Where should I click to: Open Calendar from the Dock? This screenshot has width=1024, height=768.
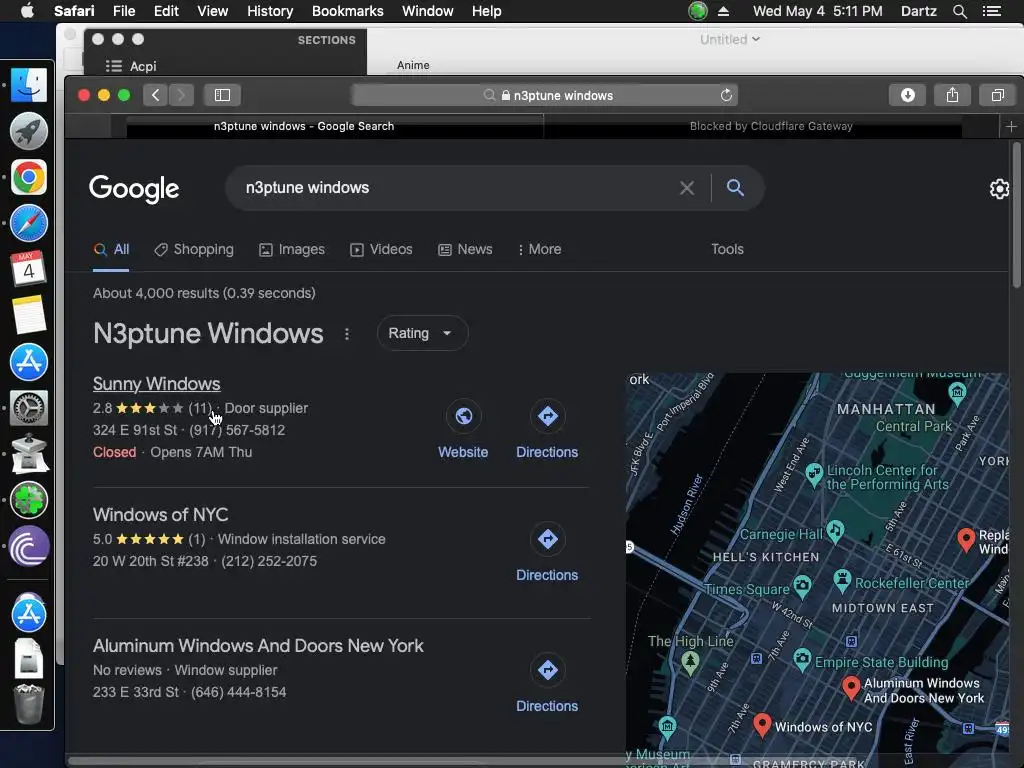[x=29, y=269]
